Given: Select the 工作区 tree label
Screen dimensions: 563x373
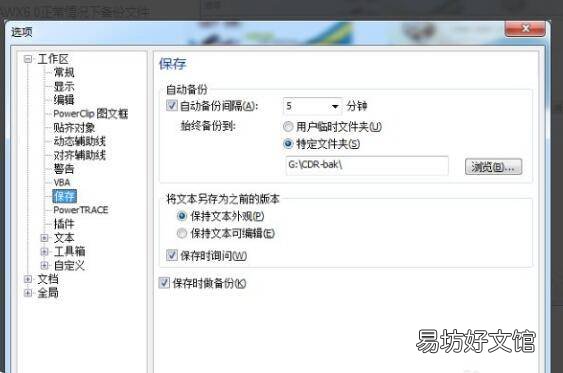Looking at the screenshot, I should [53, 59].
